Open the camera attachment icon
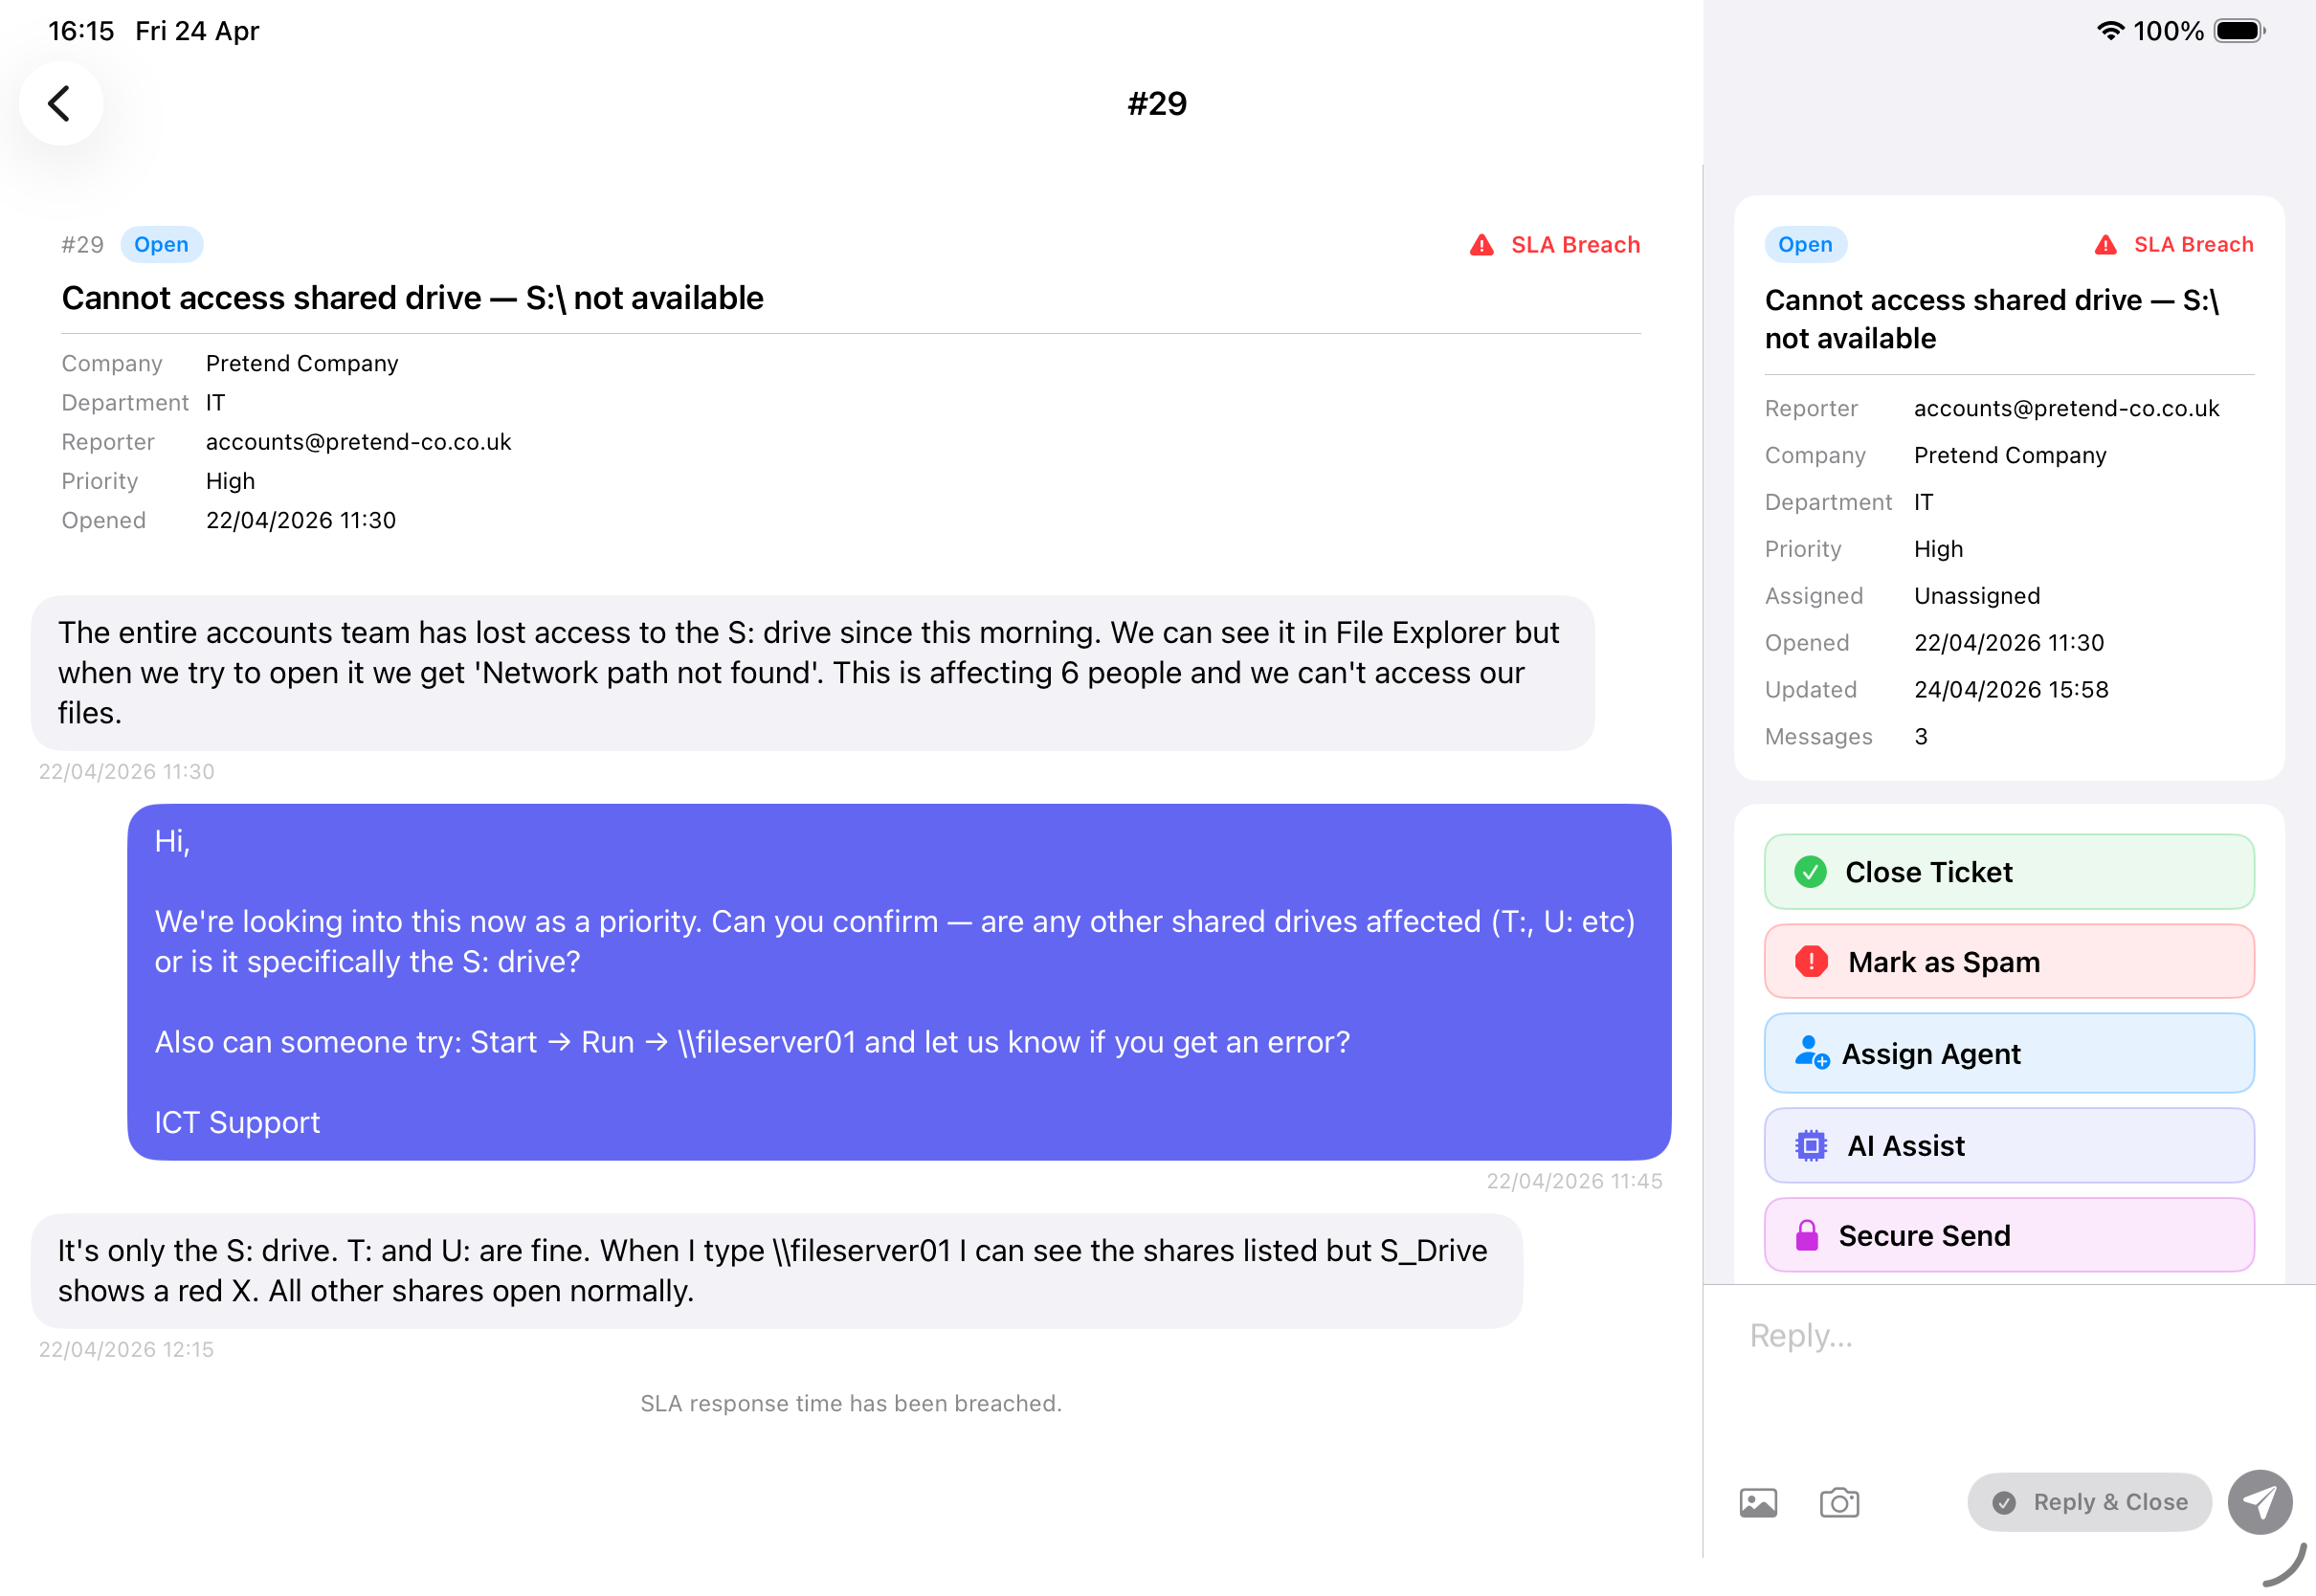 tap(1839, 1502)
